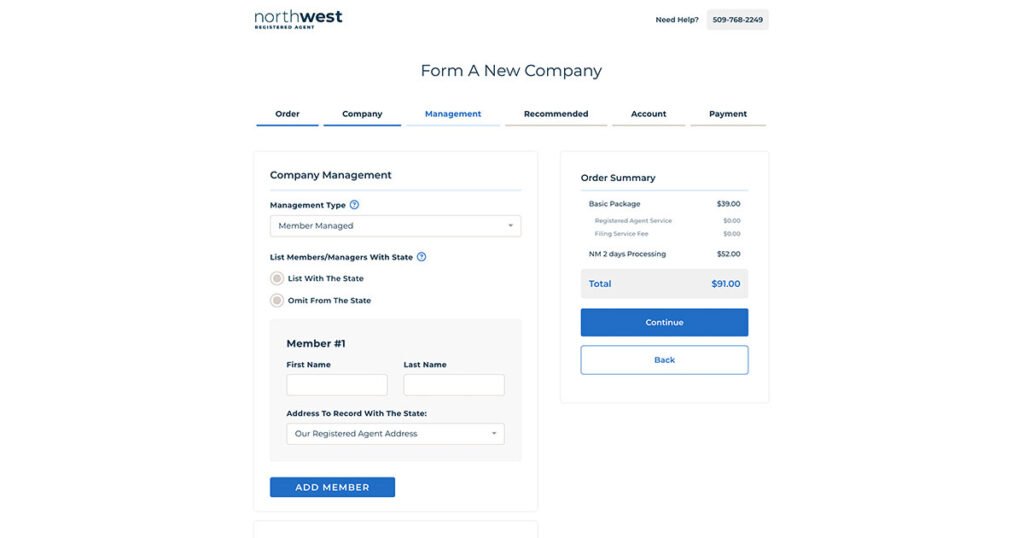The height and width of the screenshot is (538, 1024).
Task: Click the Back button
Action: (x=664, y=360)
